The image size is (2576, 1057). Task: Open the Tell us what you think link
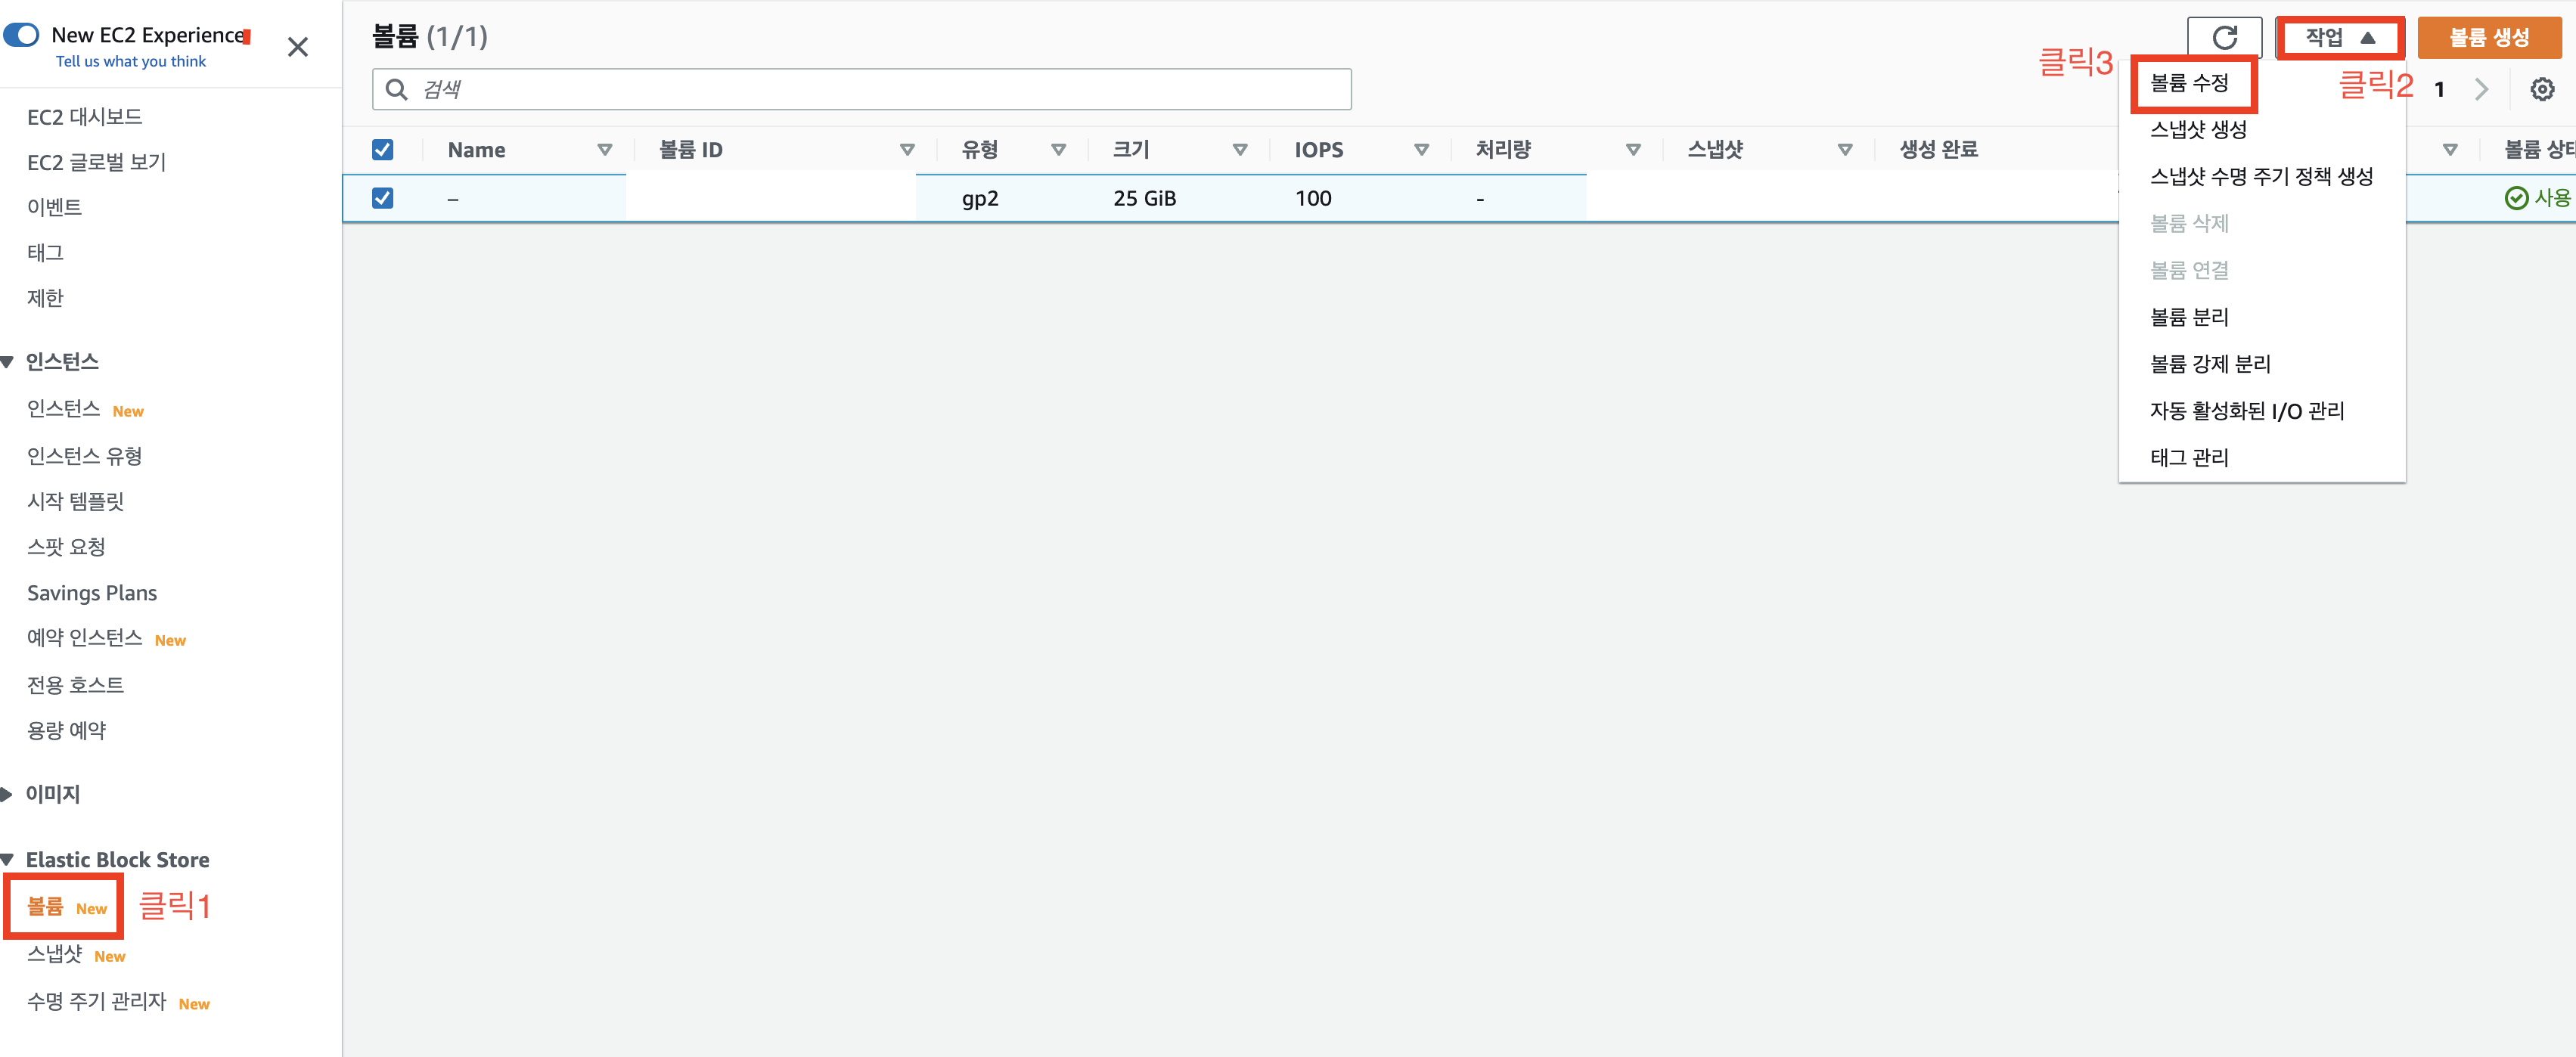pos(131,62)
